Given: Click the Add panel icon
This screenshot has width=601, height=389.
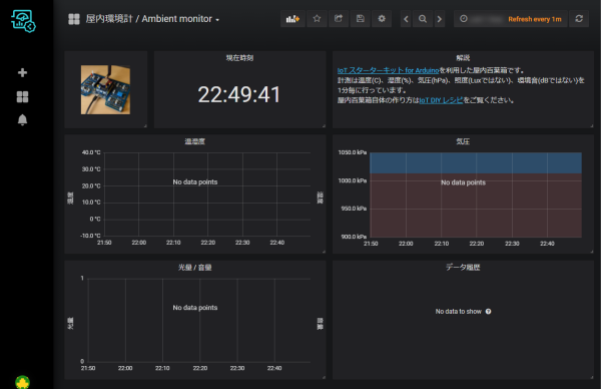Looking at the screenshot, I should point(292,19).
